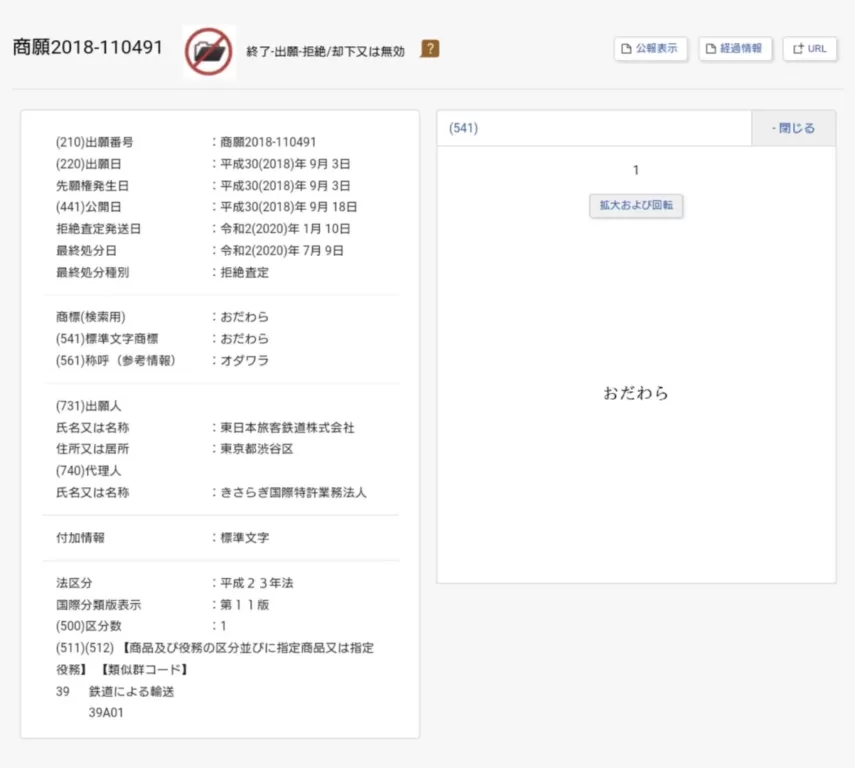The width and height of the screenshot is (855, 768).
Task: Select applicant name 東日本旅客鉄道株式会社
Action: (x=287, y=428)
